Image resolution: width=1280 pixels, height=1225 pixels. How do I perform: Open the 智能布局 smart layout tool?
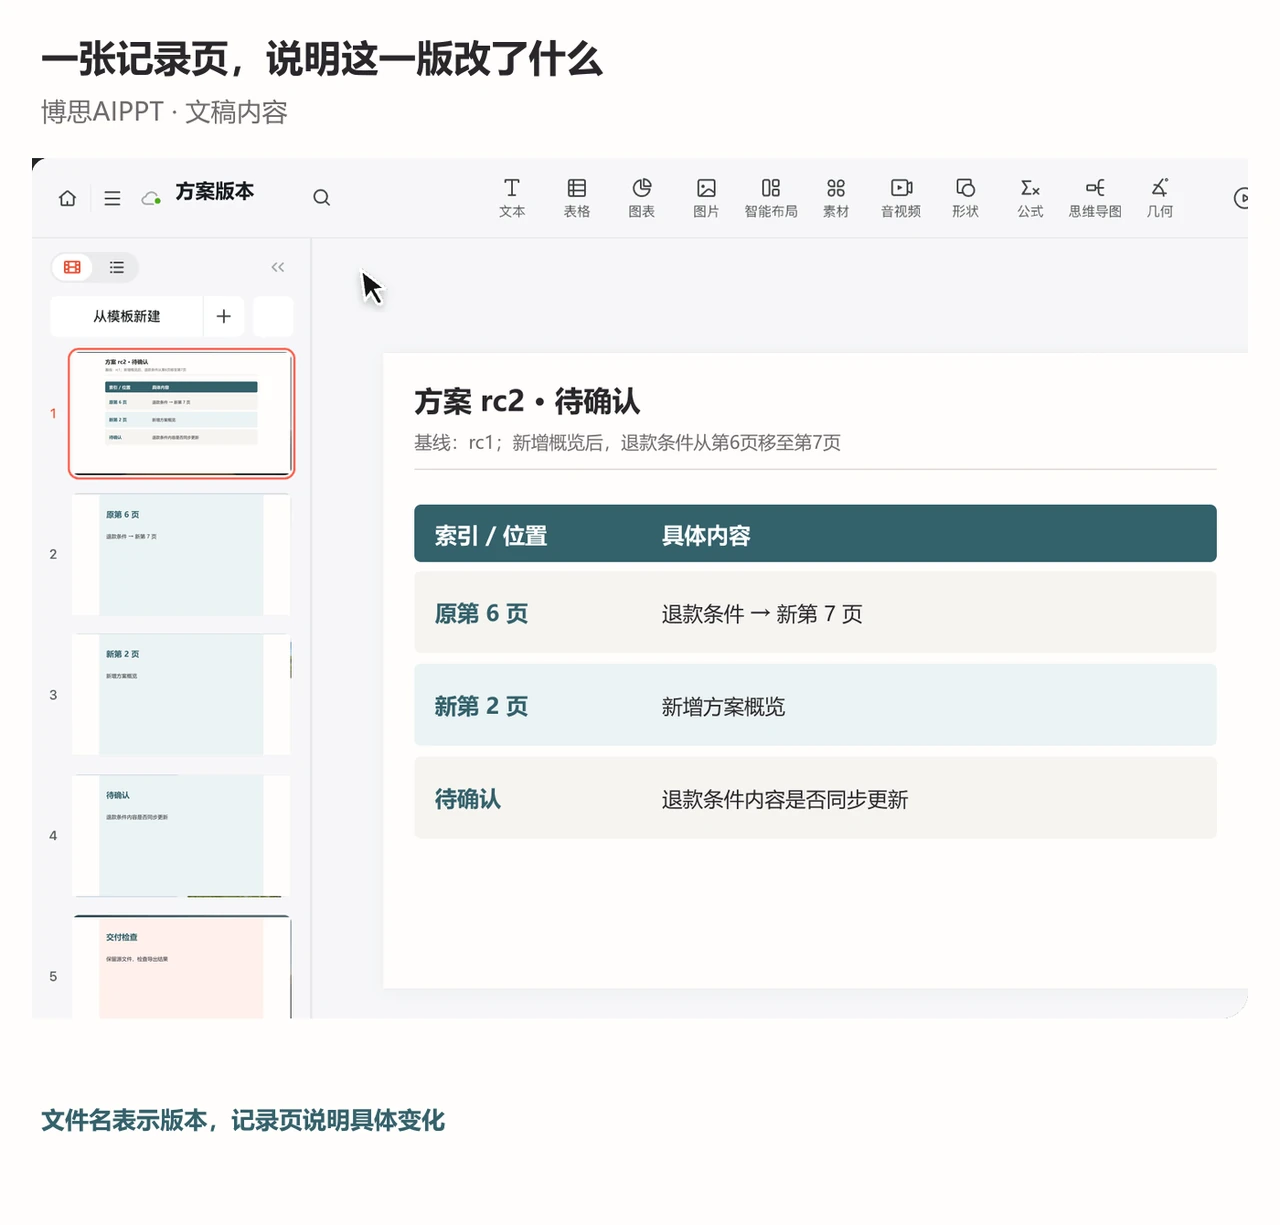771,198
